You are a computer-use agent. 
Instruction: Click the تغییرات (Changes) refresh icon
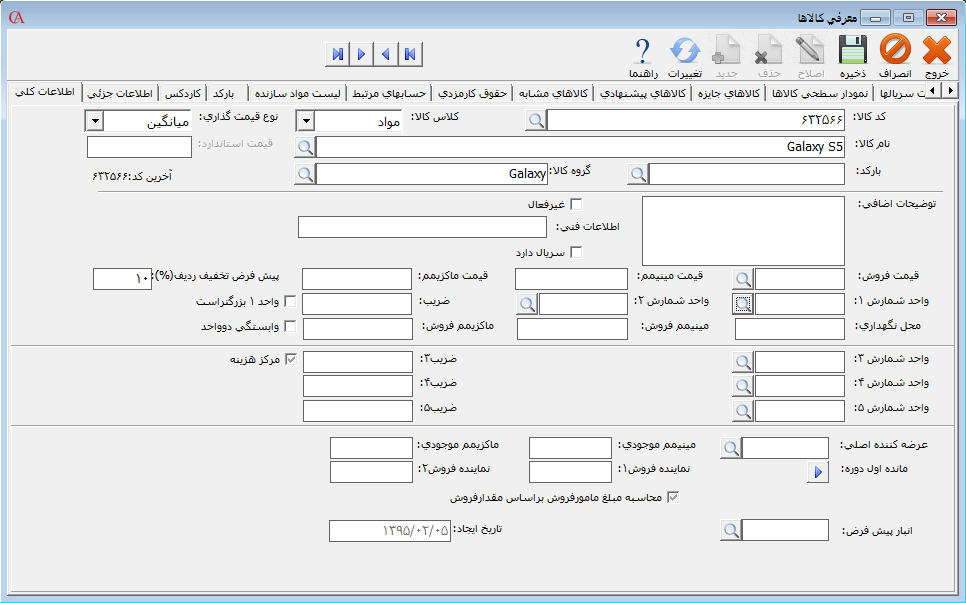(685, 56)
